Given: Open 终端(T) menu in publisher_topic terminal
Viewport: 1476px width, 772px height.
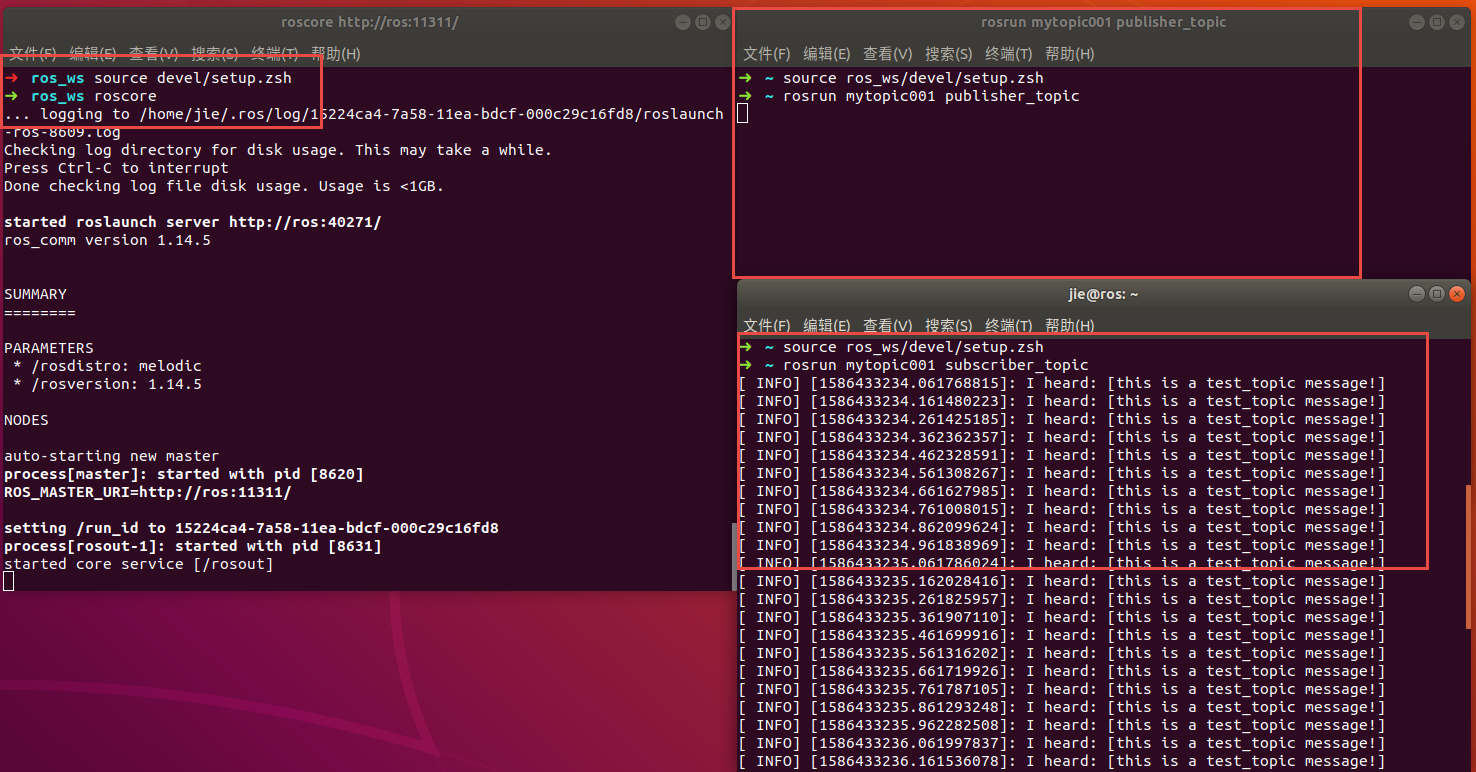Looking at the screenshot, I should [1009, 54].
